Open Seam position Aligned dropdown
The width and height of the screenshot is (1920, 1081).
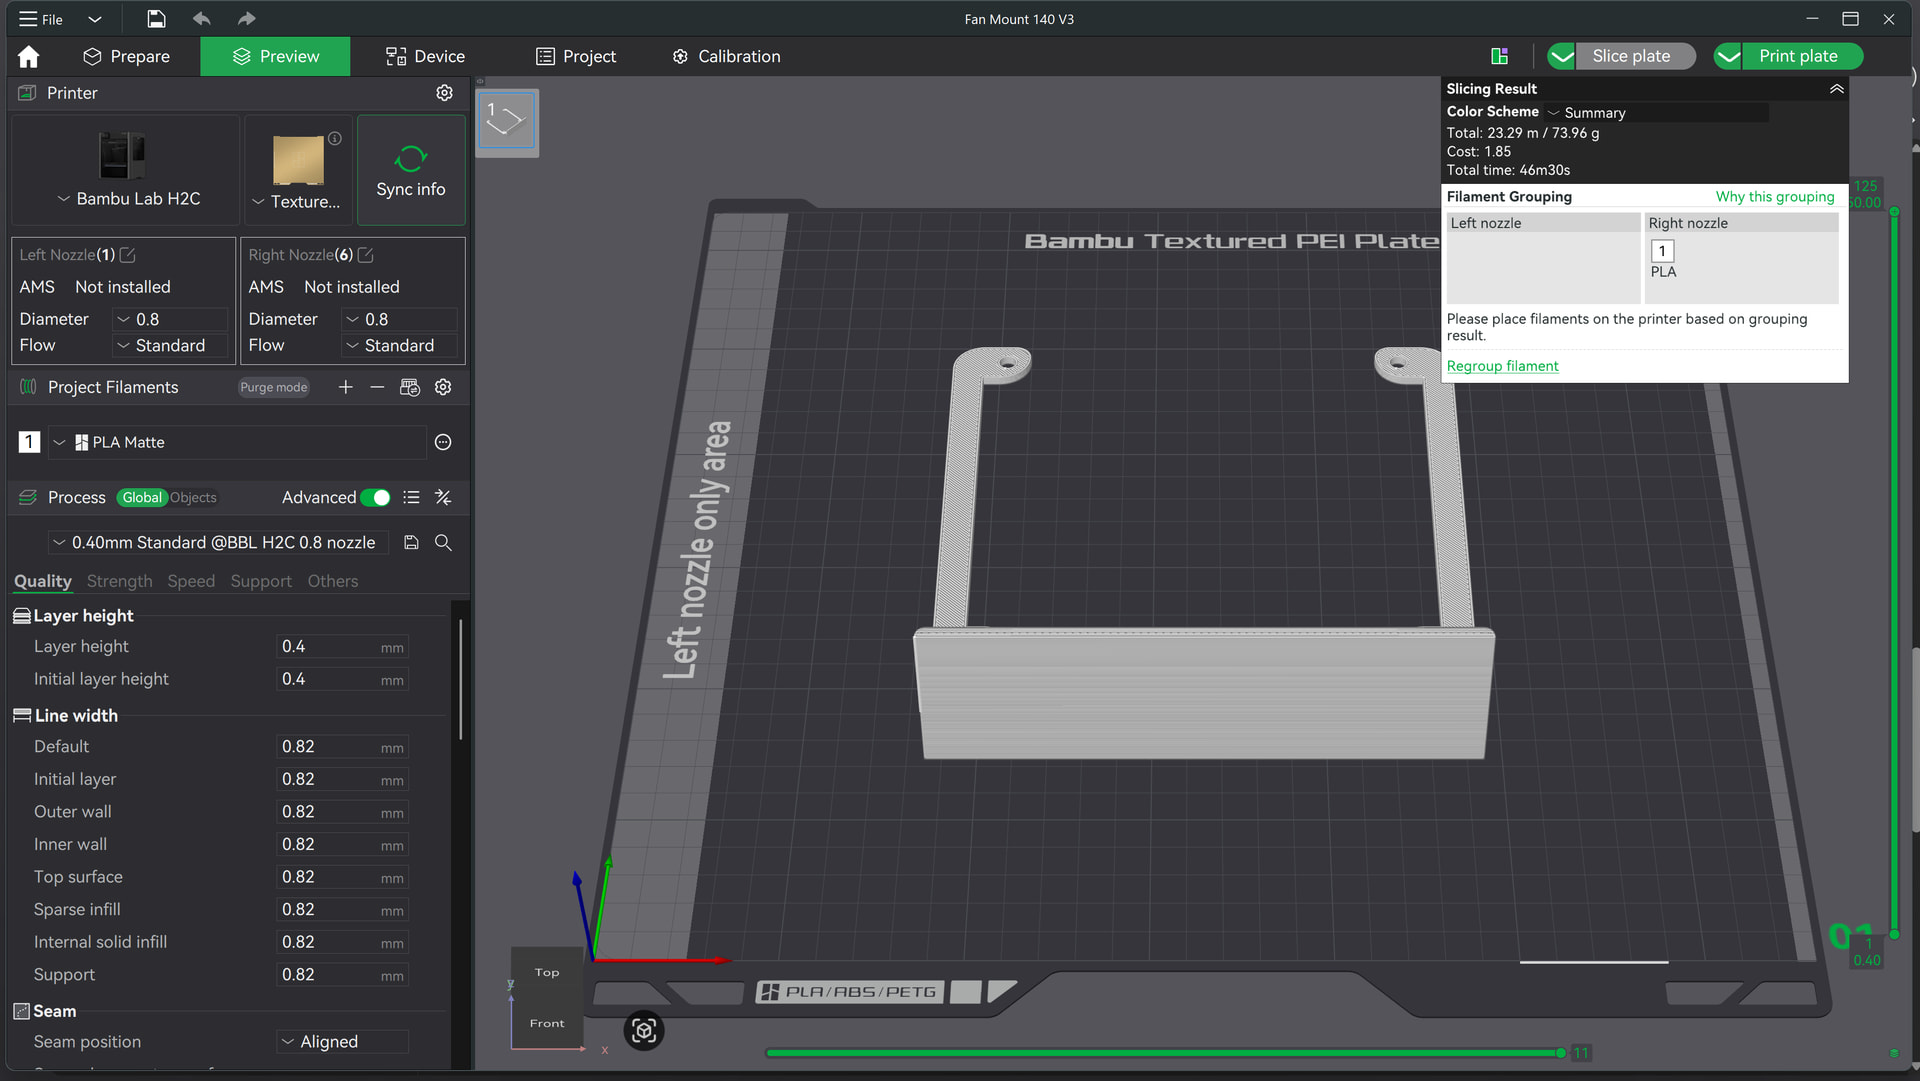342,1042
